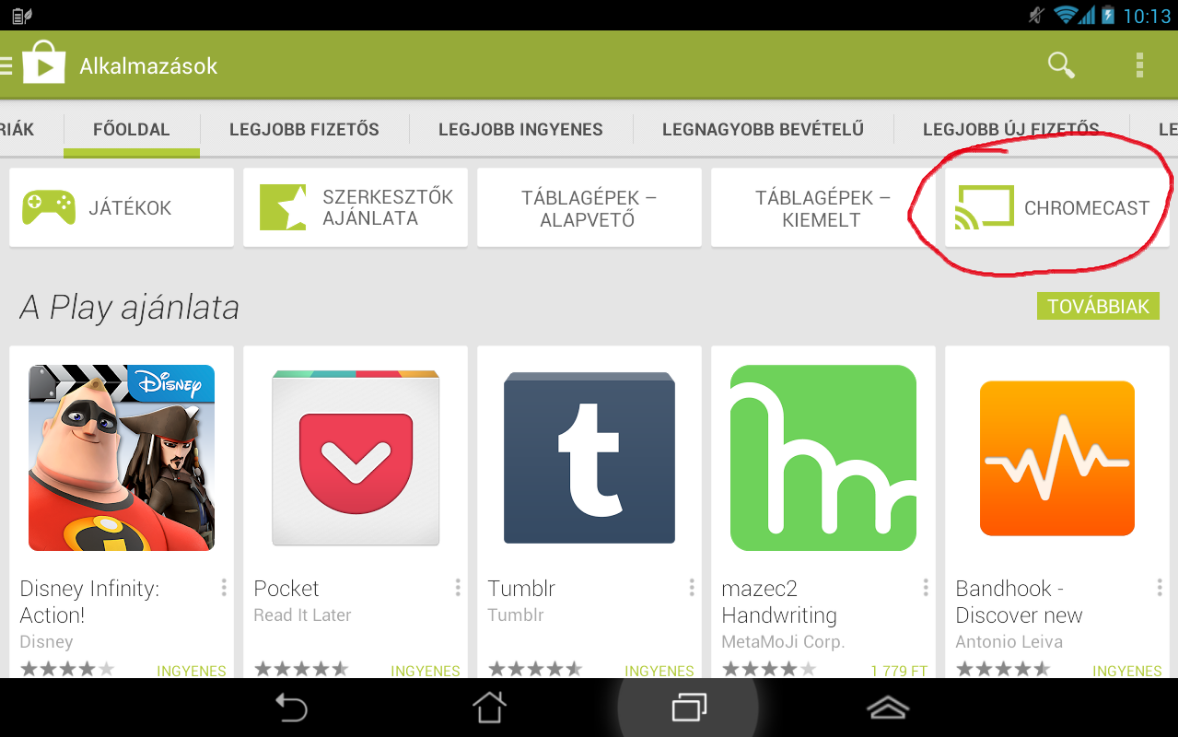The width and height of the screenshot is (1178, 737).
Task: Expand the Disney Infinity card overflow dots
Action: (x=224, y=587)
